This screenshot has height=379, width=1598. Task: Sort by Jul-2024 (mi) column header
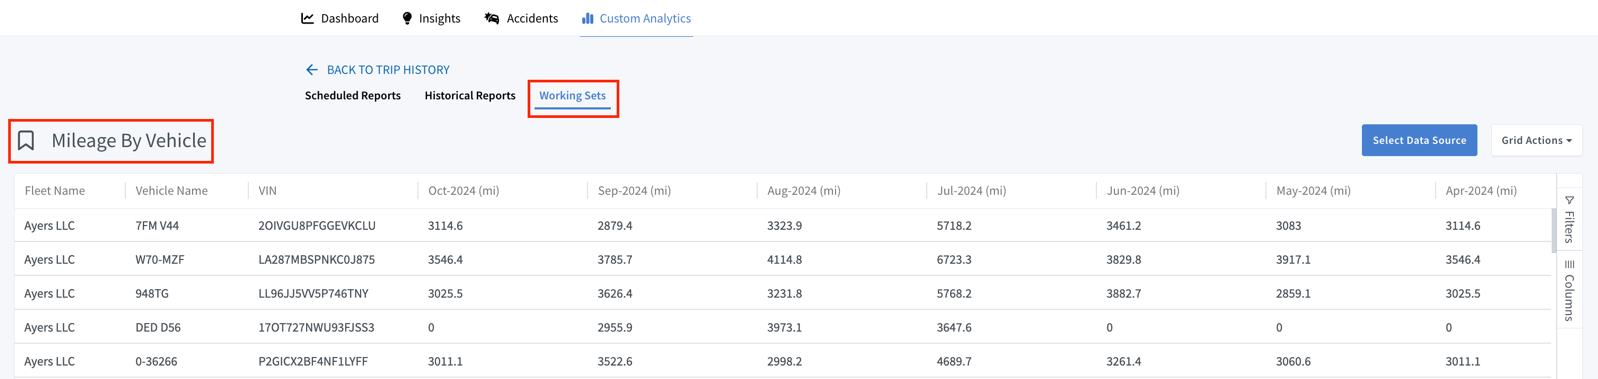point(972,191)
